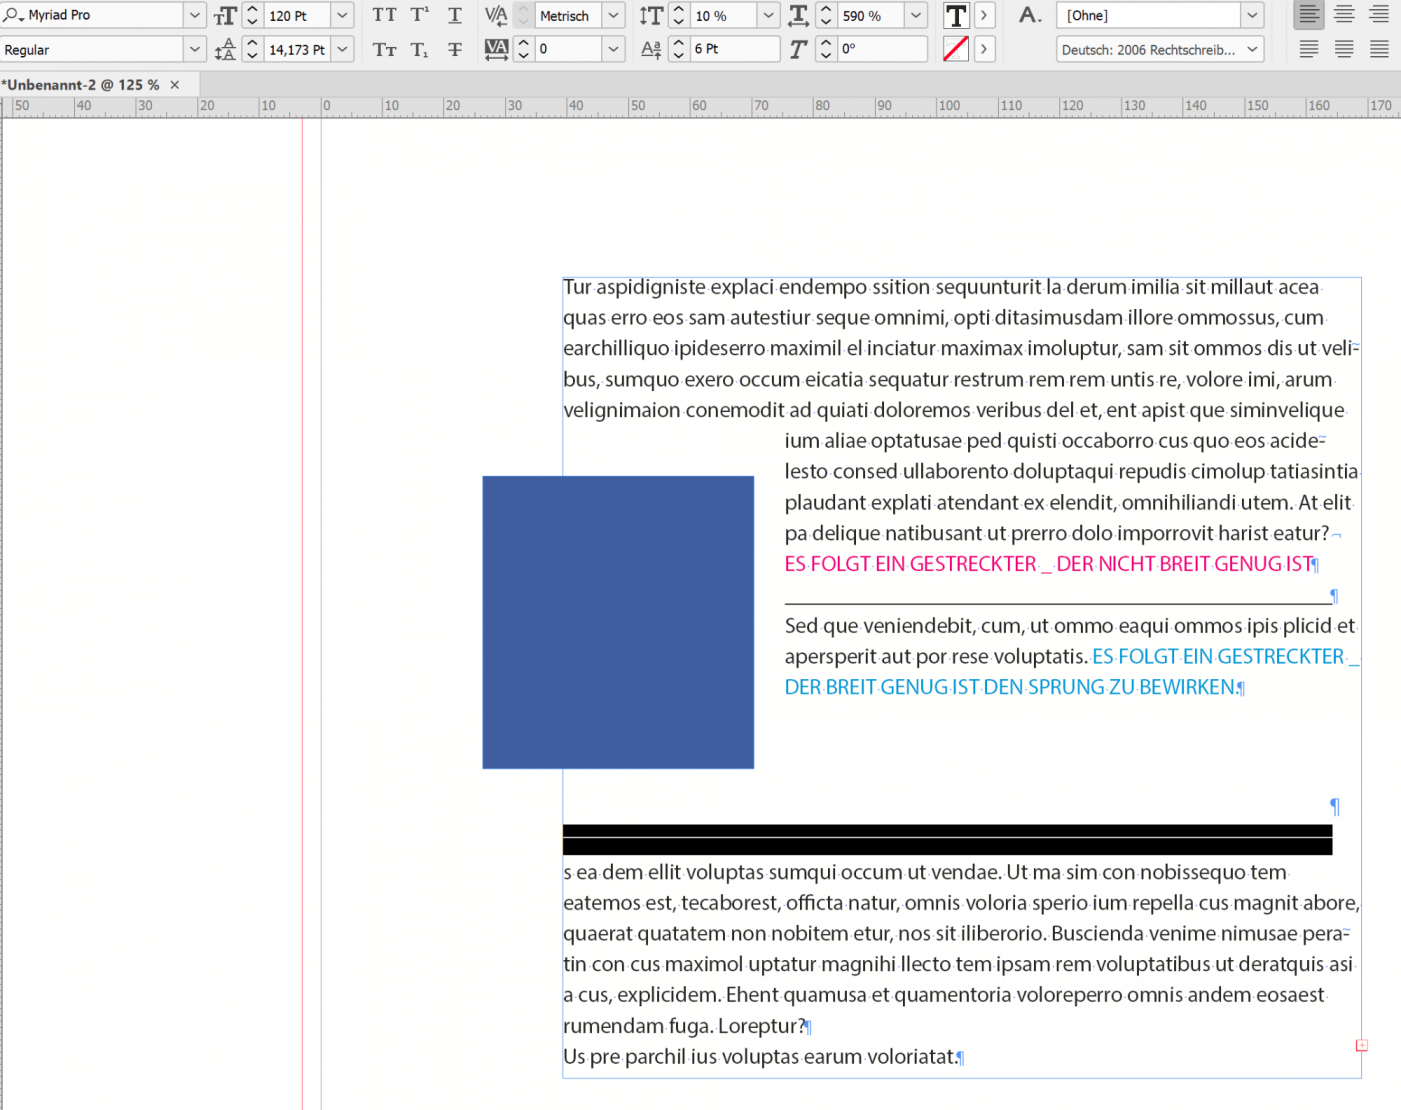Click the font size stepper arrows

click(x=252, y=16)
